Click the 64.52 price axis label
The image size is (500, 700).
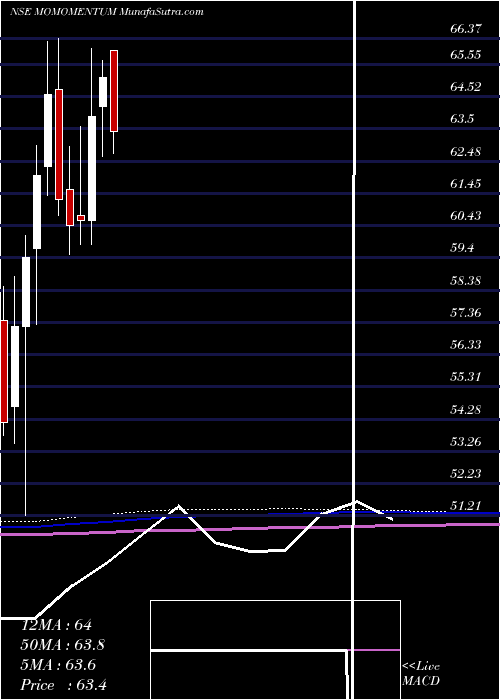coord(466,87)
